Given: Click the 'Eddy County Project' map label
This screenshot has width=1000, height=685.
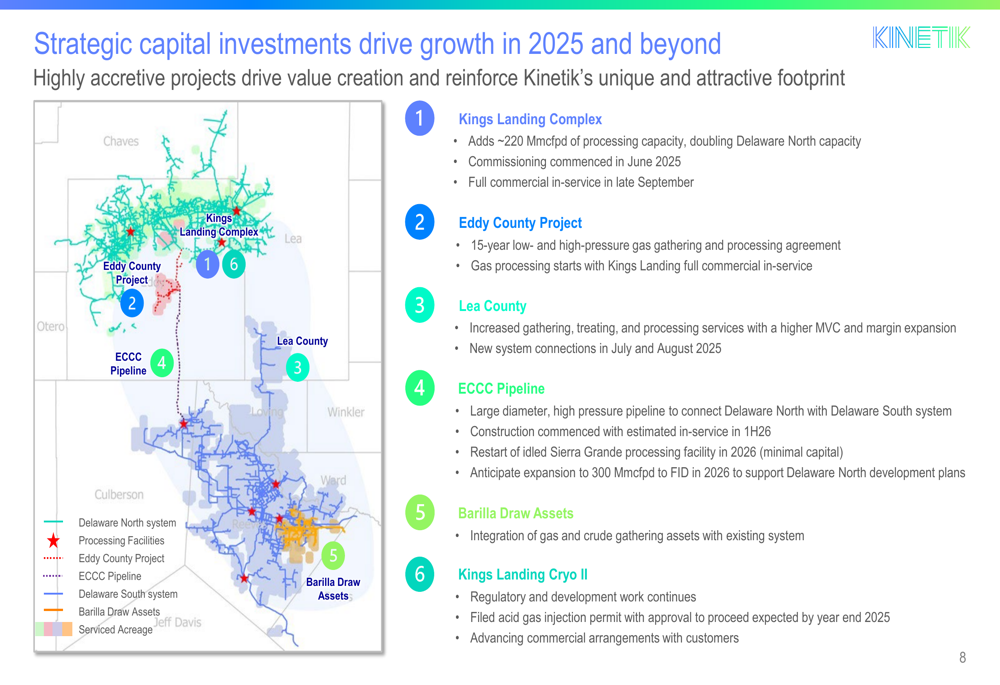Looking at the screenshot, I should click(x=132, y=273).
